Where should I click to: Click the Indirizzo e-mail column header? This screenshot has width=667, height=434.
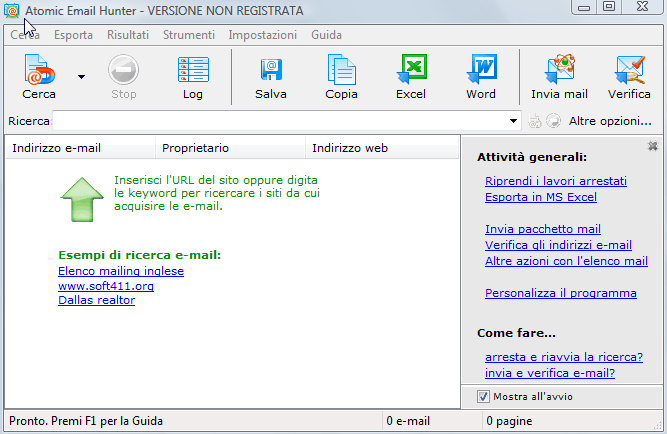click(56, 148)
